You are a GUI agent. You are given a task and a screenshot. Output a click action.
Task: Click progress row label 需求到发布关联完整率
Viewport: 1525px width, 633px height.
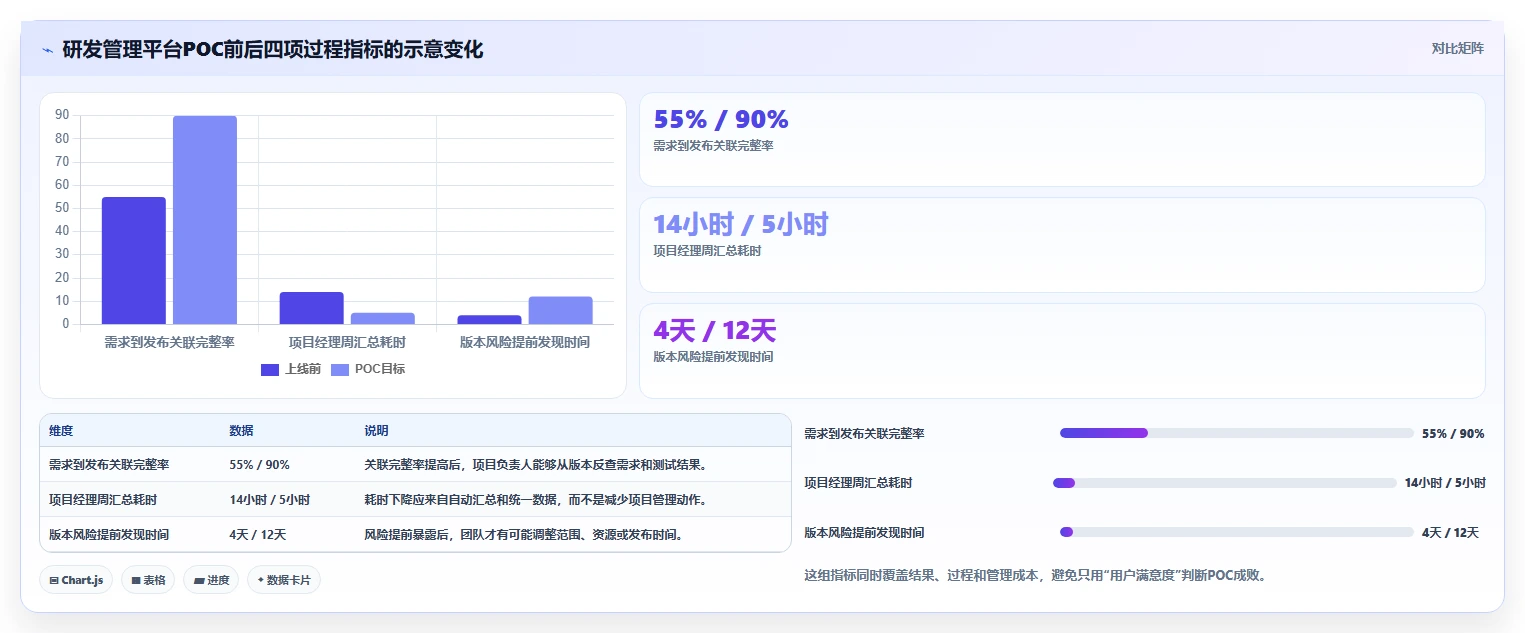tap(864, 434)
